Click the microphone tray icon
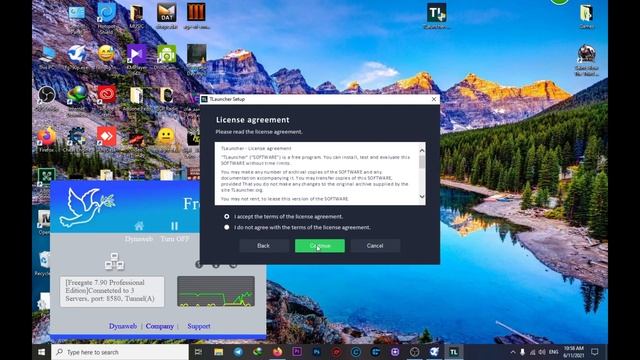The width and height of the screenshot is (640, 360). pyautogui.click(x=522, y=352)
